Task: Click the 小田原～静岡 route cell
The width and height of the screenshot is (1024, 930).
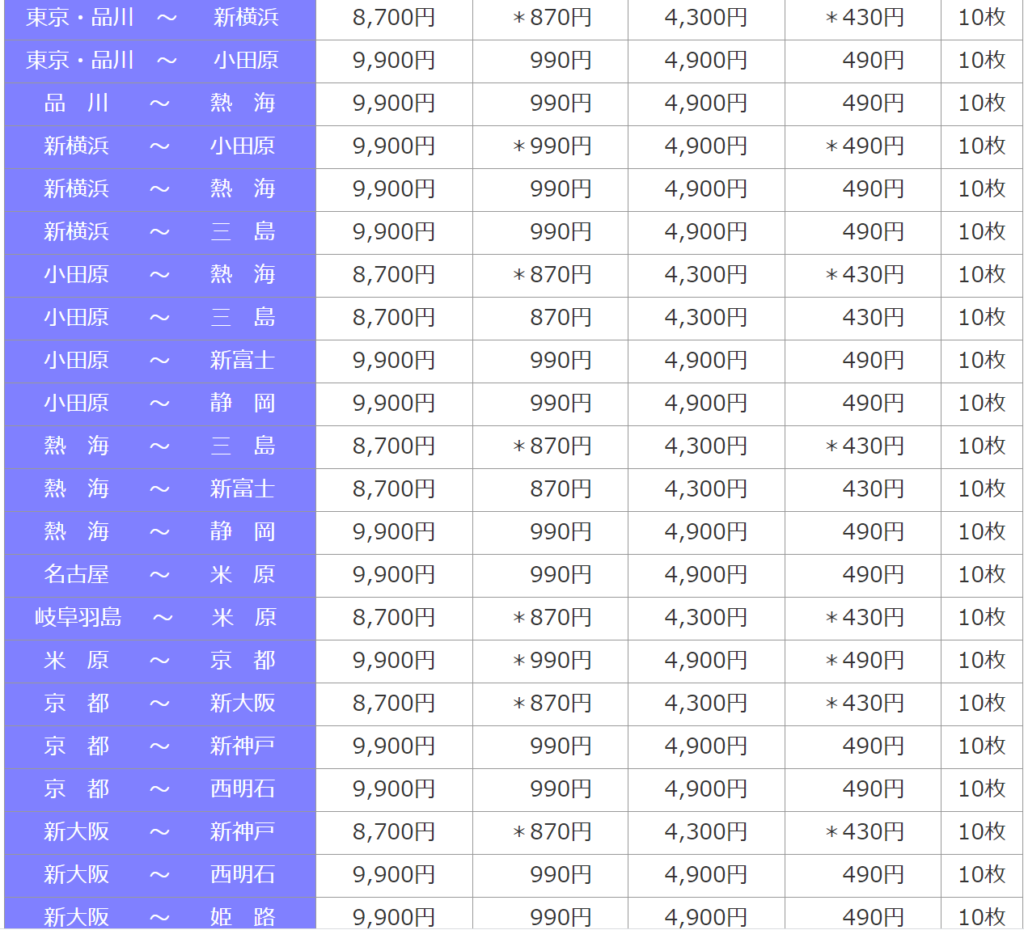Action: point(160,403)
